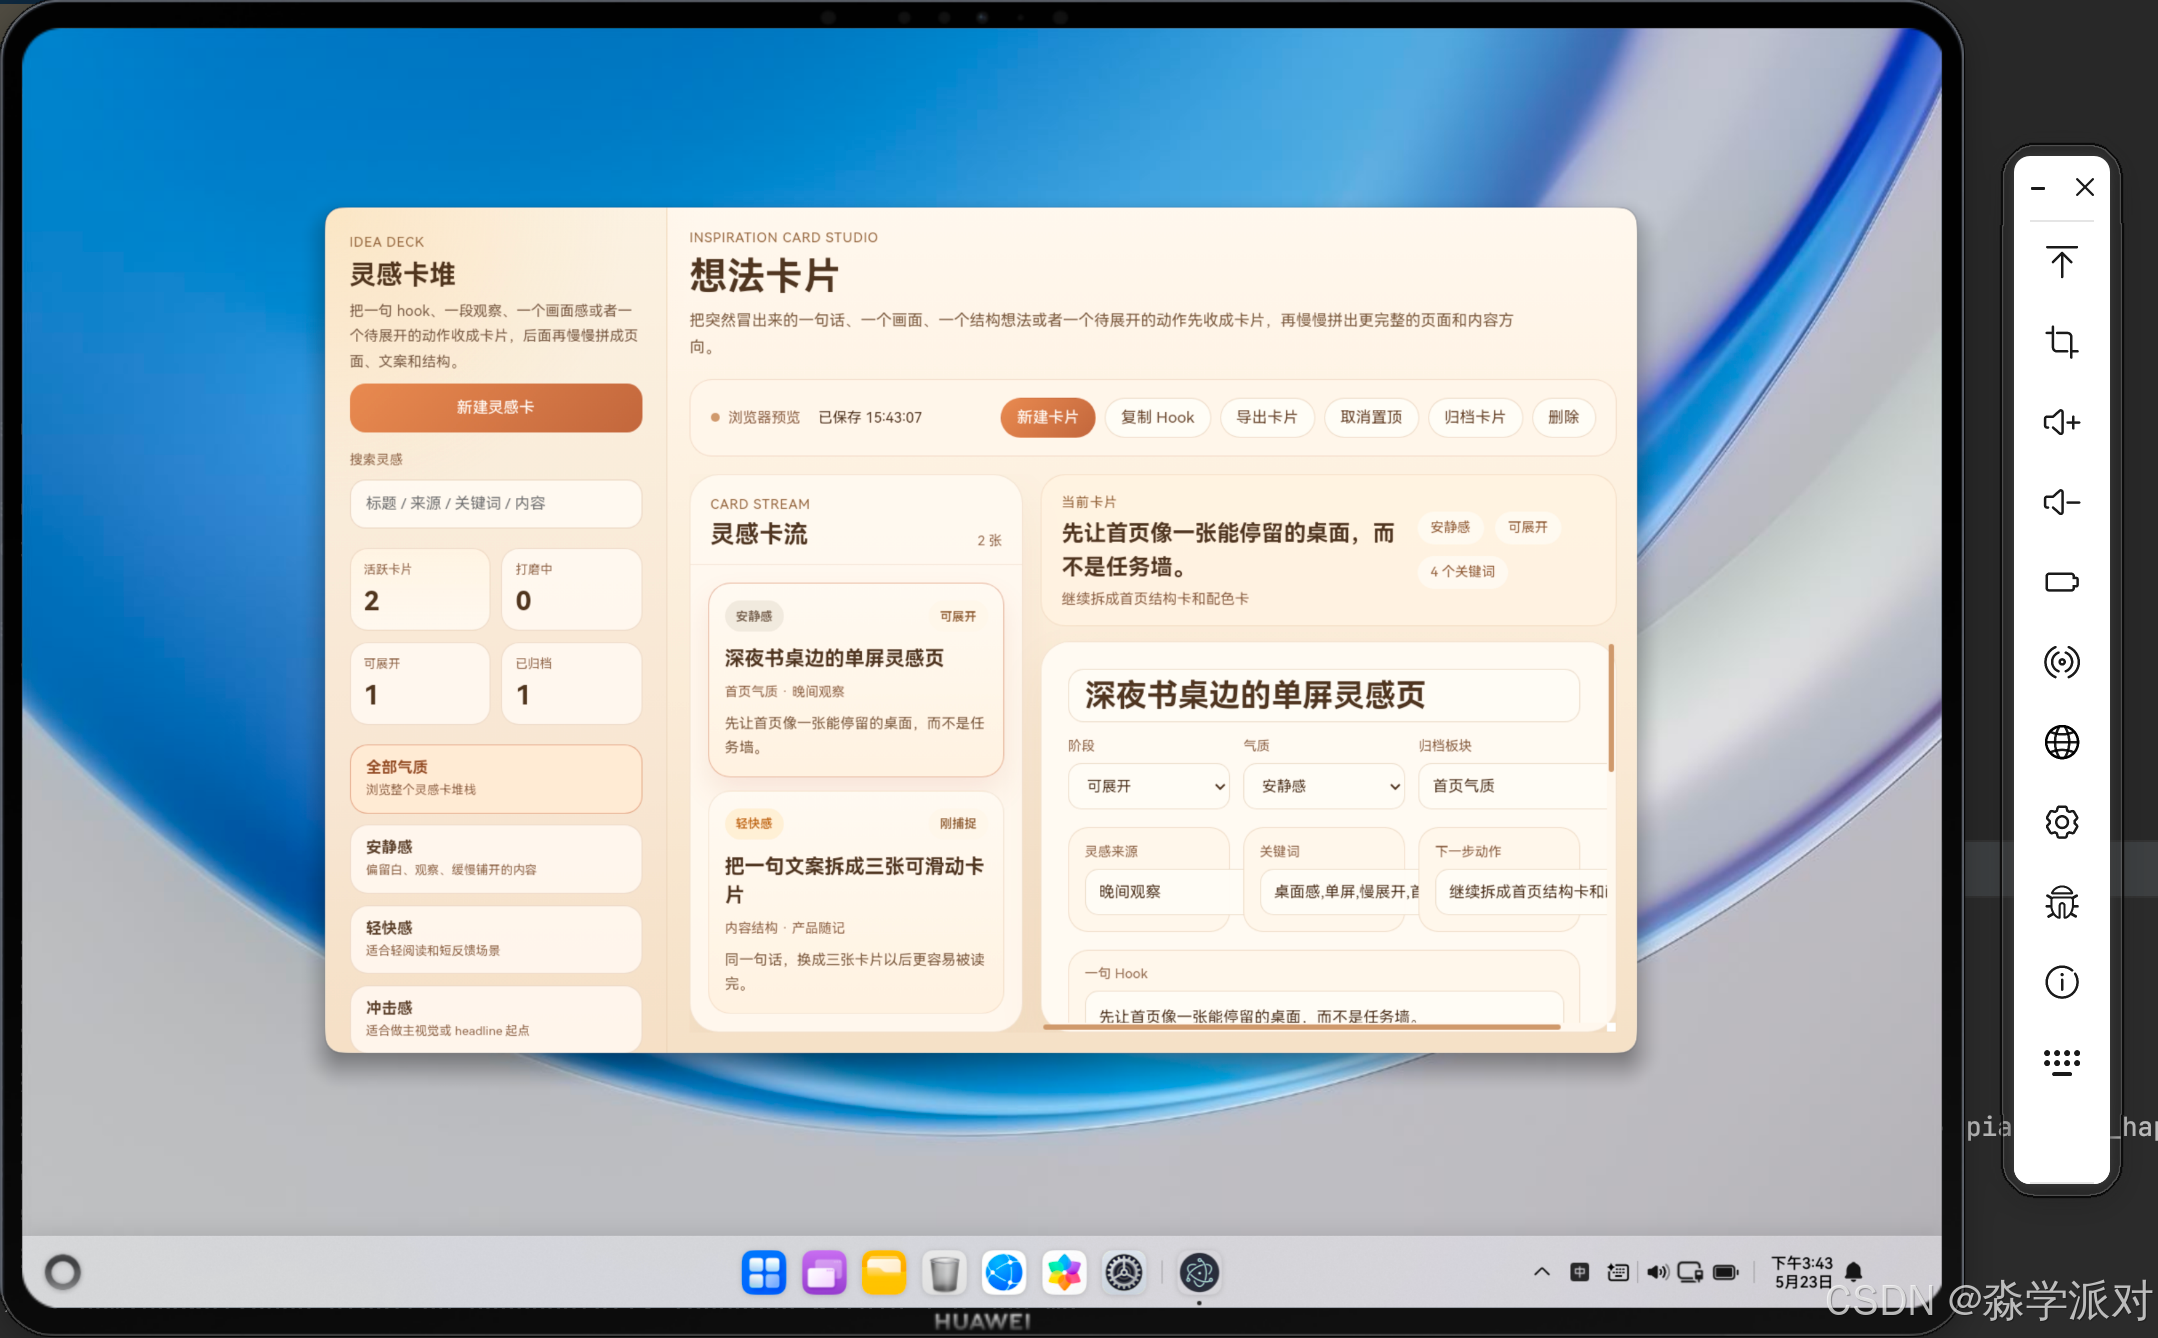Screen dimensions: 2158x1338
Task: Click the bug debug icon in emulator toolbar
Action: point(2061,902)
